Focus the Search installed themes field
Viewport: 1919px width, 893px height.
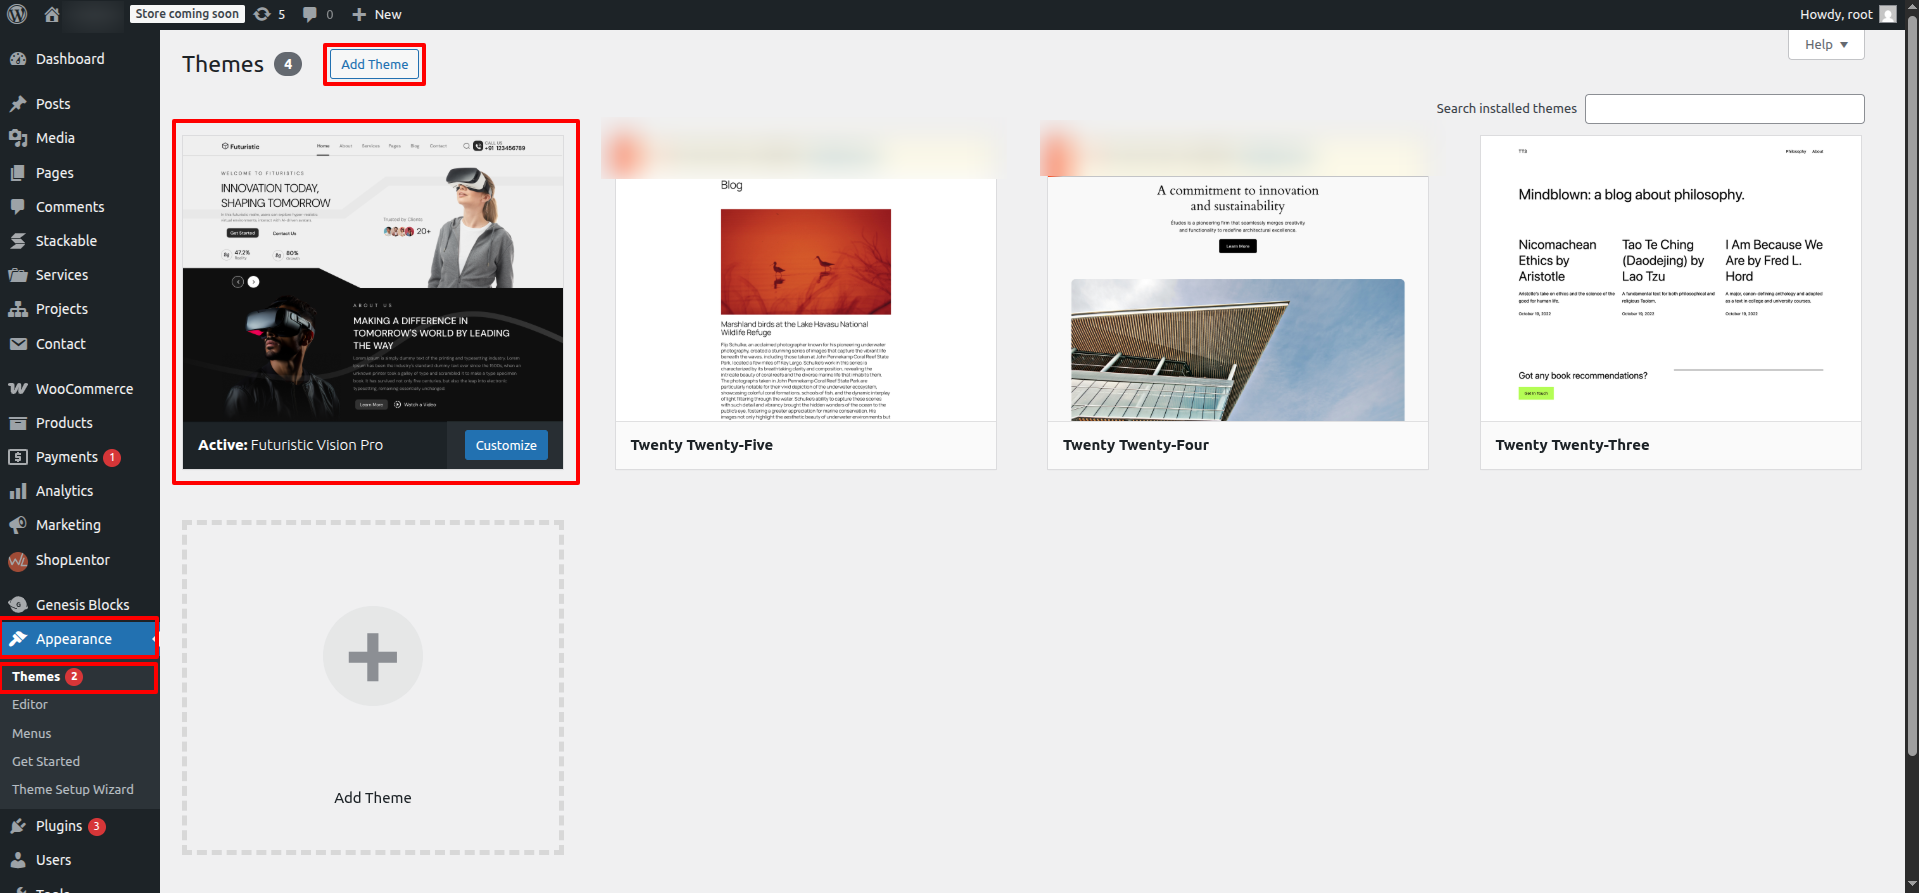(x=1724, y=109)
